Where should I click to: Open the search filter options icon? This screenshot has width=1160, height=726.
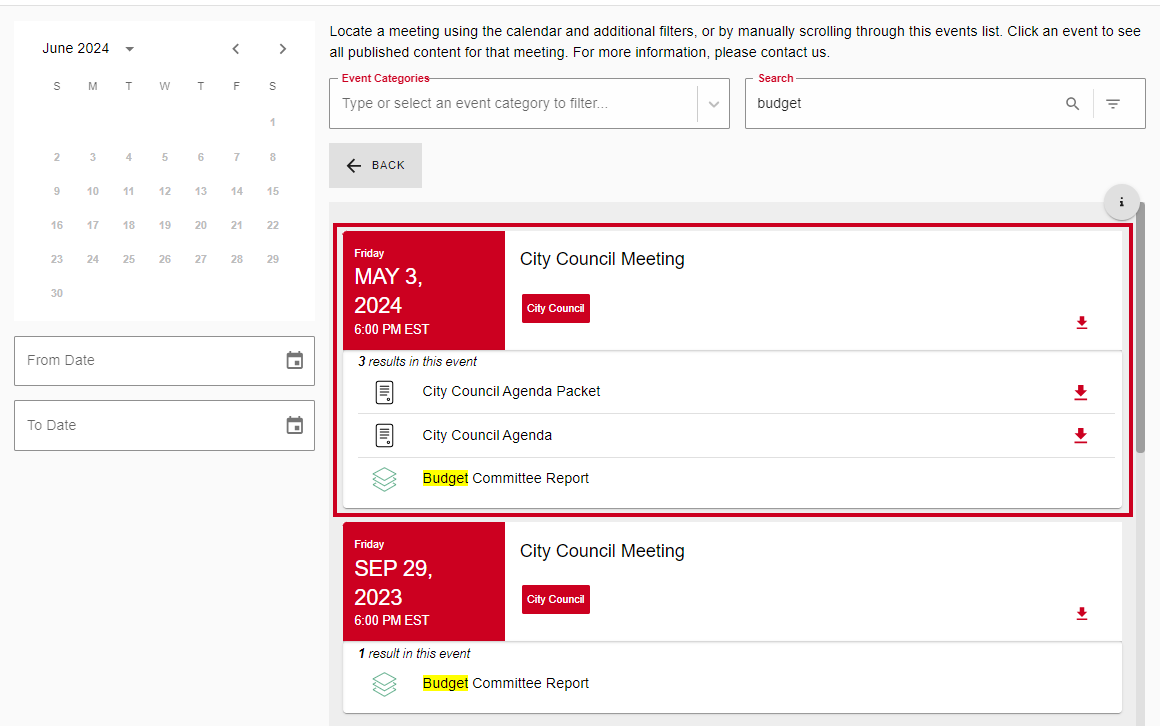pyautogui.click(x=1113, y=104)
